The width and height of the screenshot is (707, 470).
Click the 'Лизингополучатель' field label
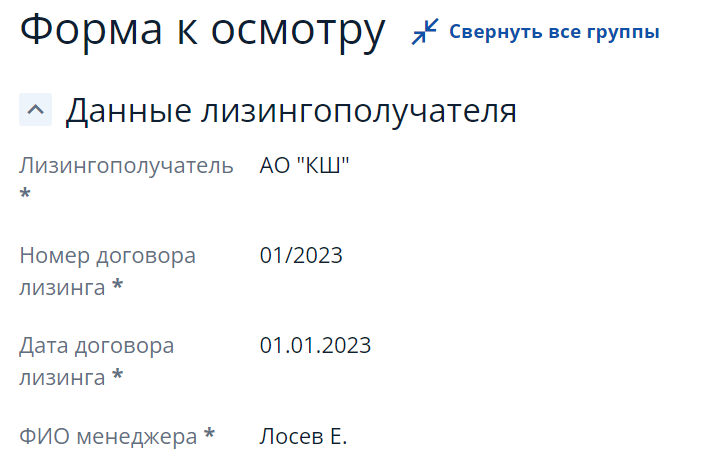[127, 165]
